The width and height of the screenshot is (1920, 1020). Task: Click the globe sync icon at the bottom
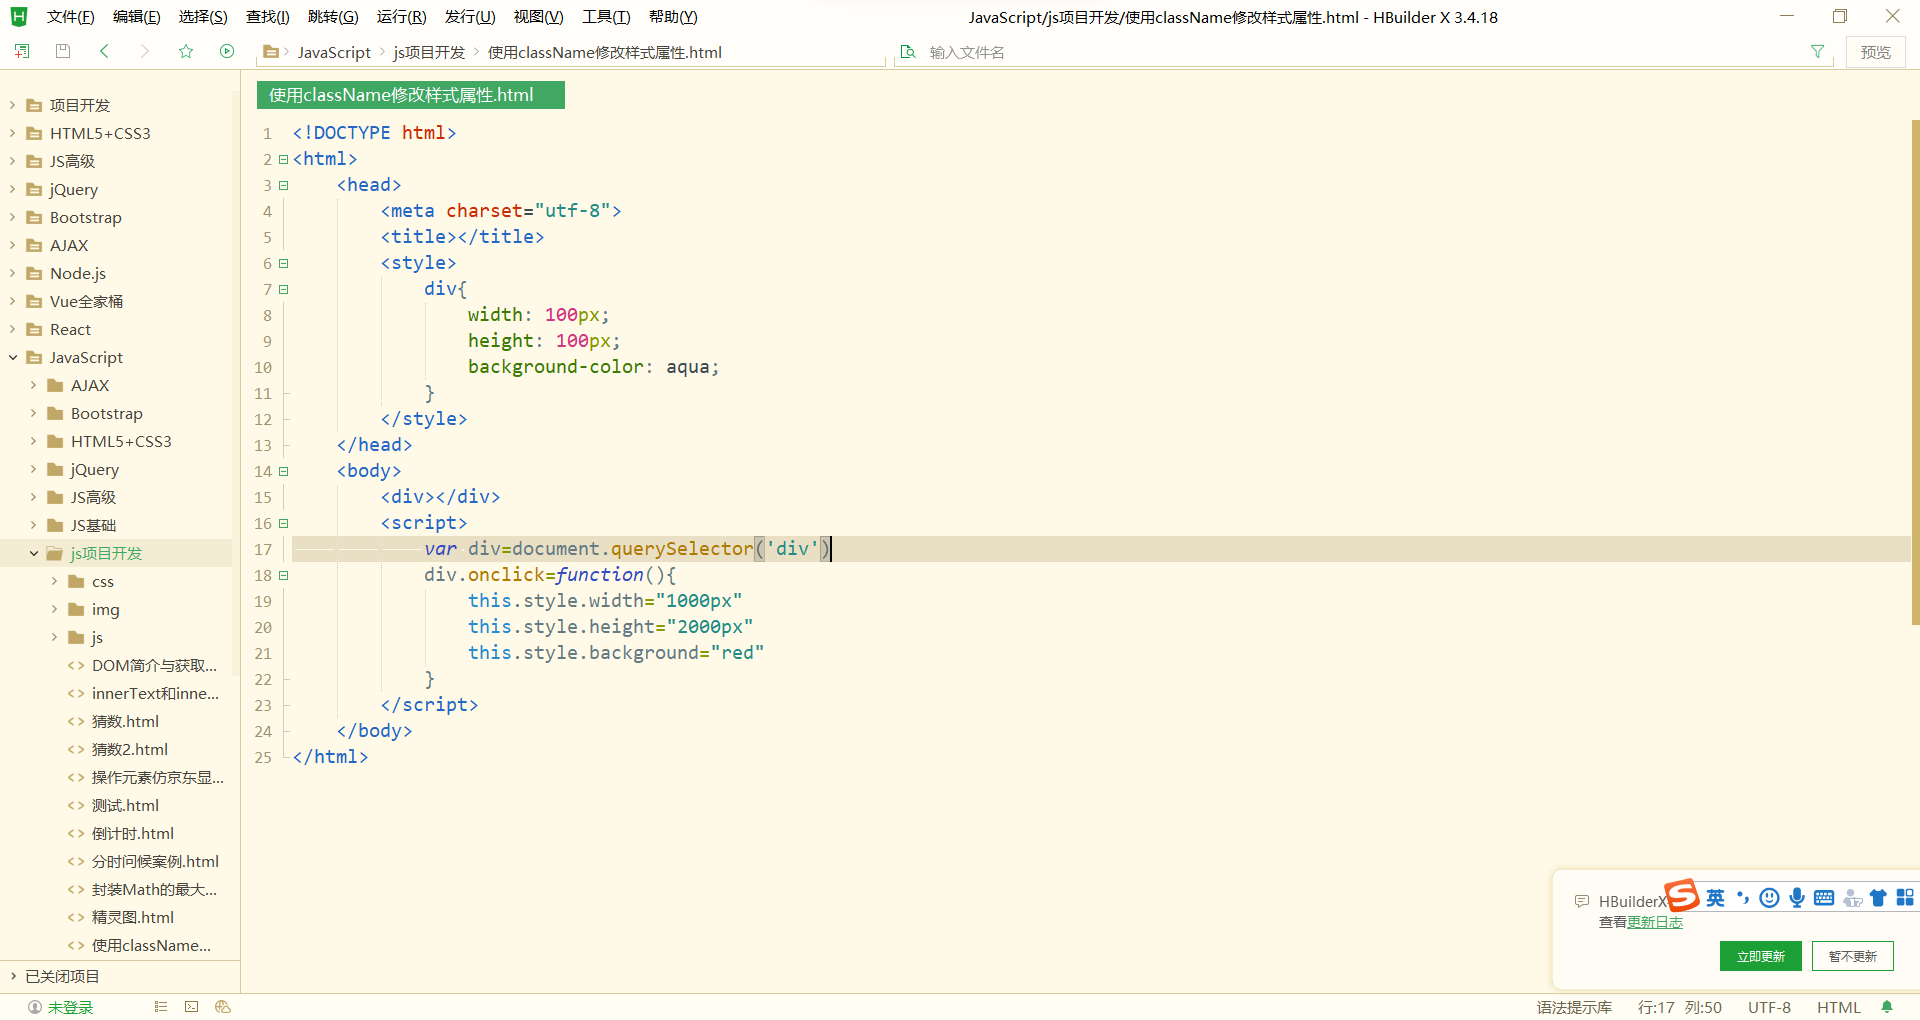point(222,1007)
